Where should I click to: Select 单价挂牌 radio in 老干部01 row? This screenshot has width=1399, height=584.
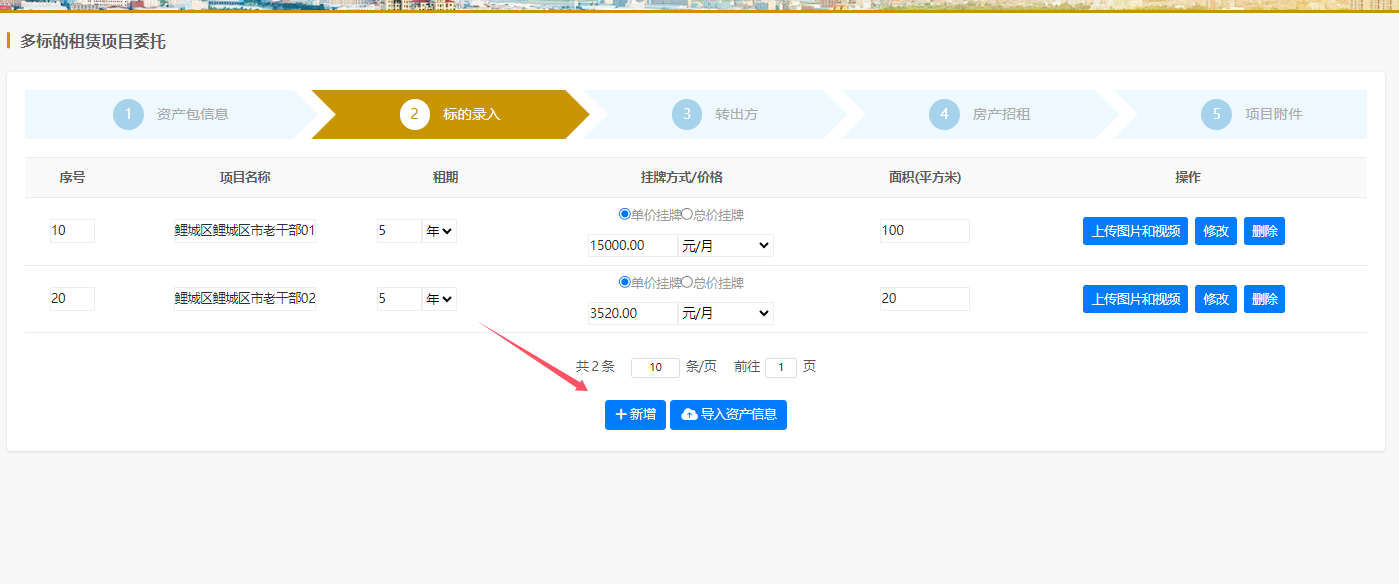(625, 214)
